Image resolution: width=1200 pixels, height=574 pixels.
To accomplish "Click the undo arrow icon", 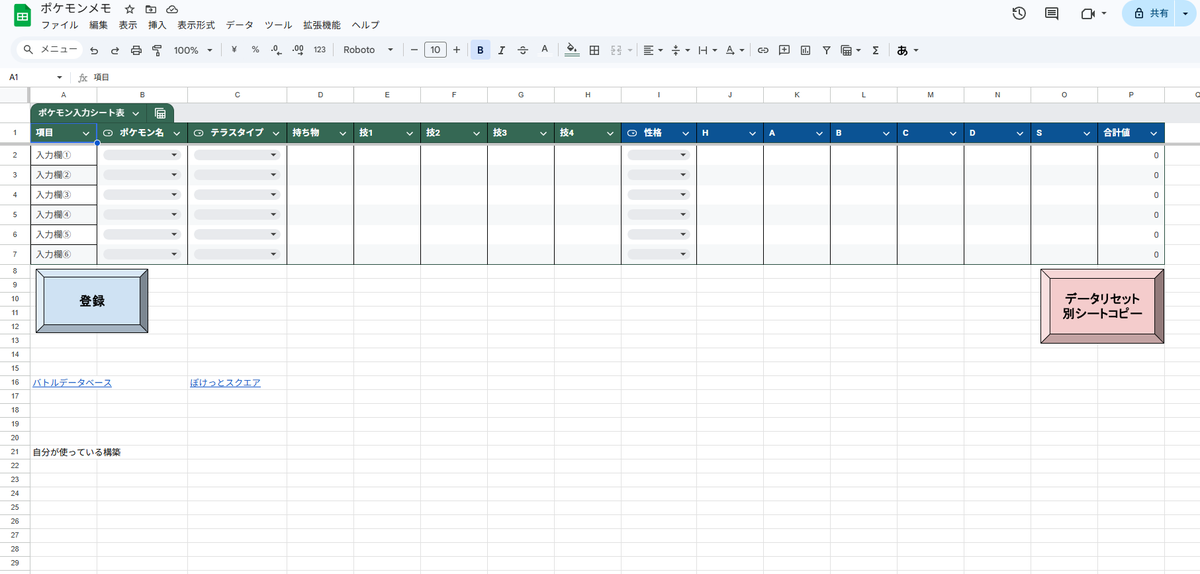I will 94,49.
